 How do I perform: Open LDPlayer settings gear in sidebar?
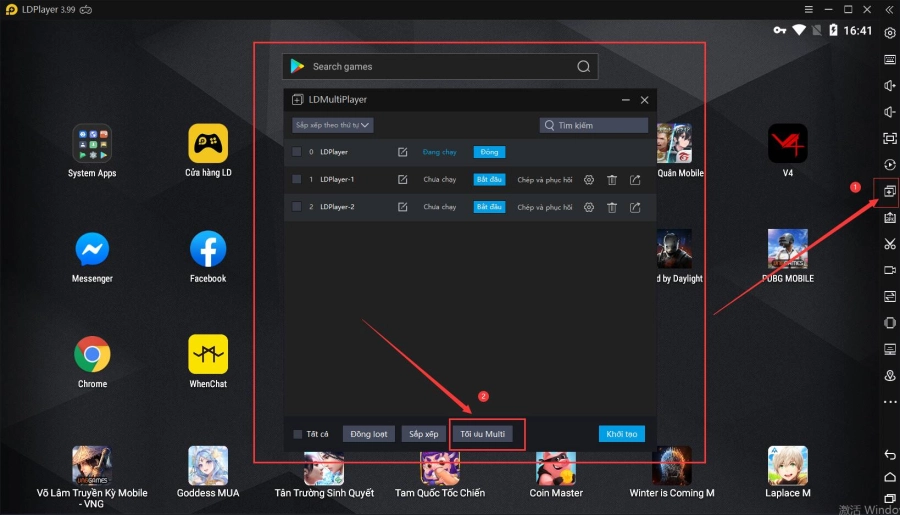tap(889, 33)
